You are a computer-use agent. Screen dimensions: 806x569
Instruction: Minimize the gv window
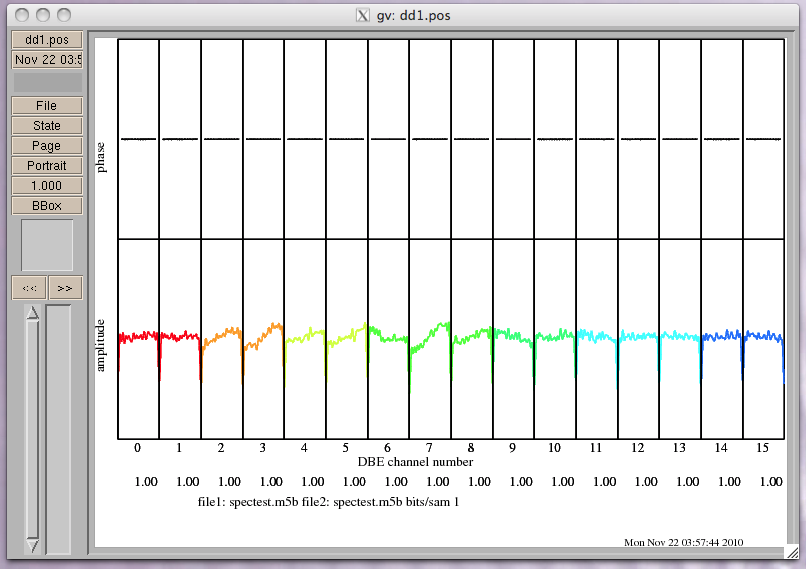44,15
